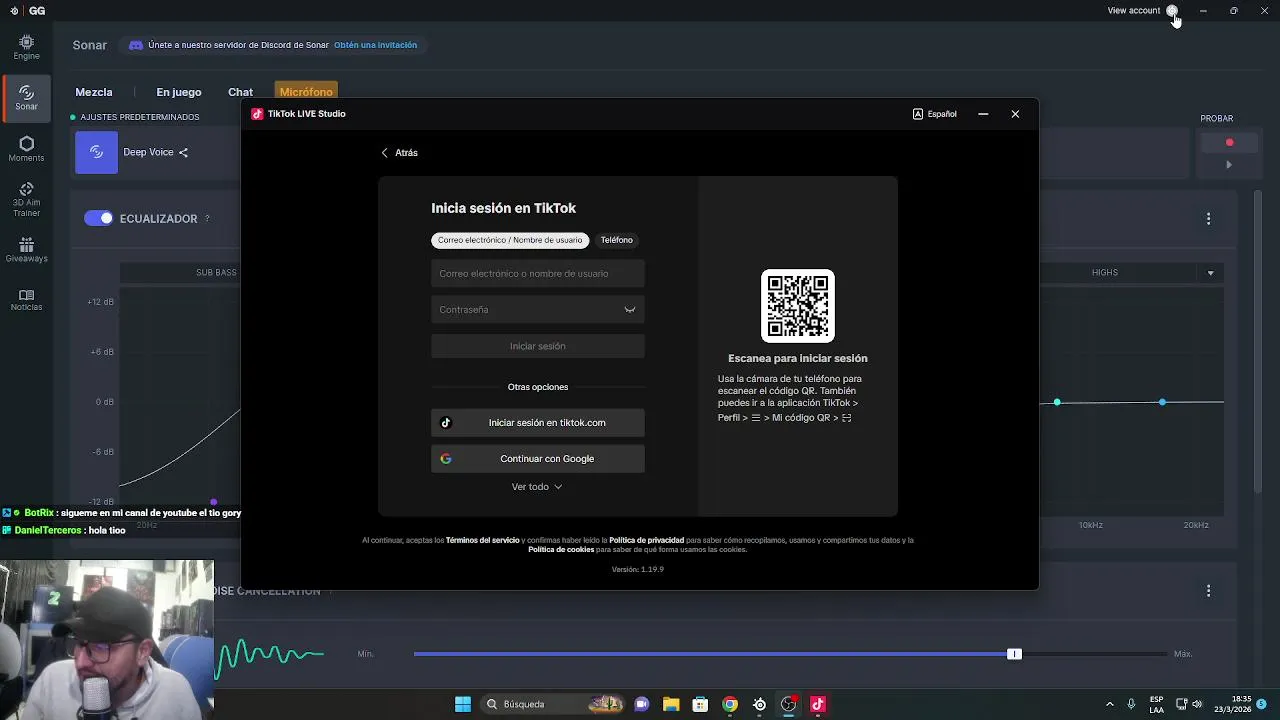Viewport: 1280px width, 720px height.
Task: Click Iniciar sesión en tiktok.com
Action: pos(538,423)
